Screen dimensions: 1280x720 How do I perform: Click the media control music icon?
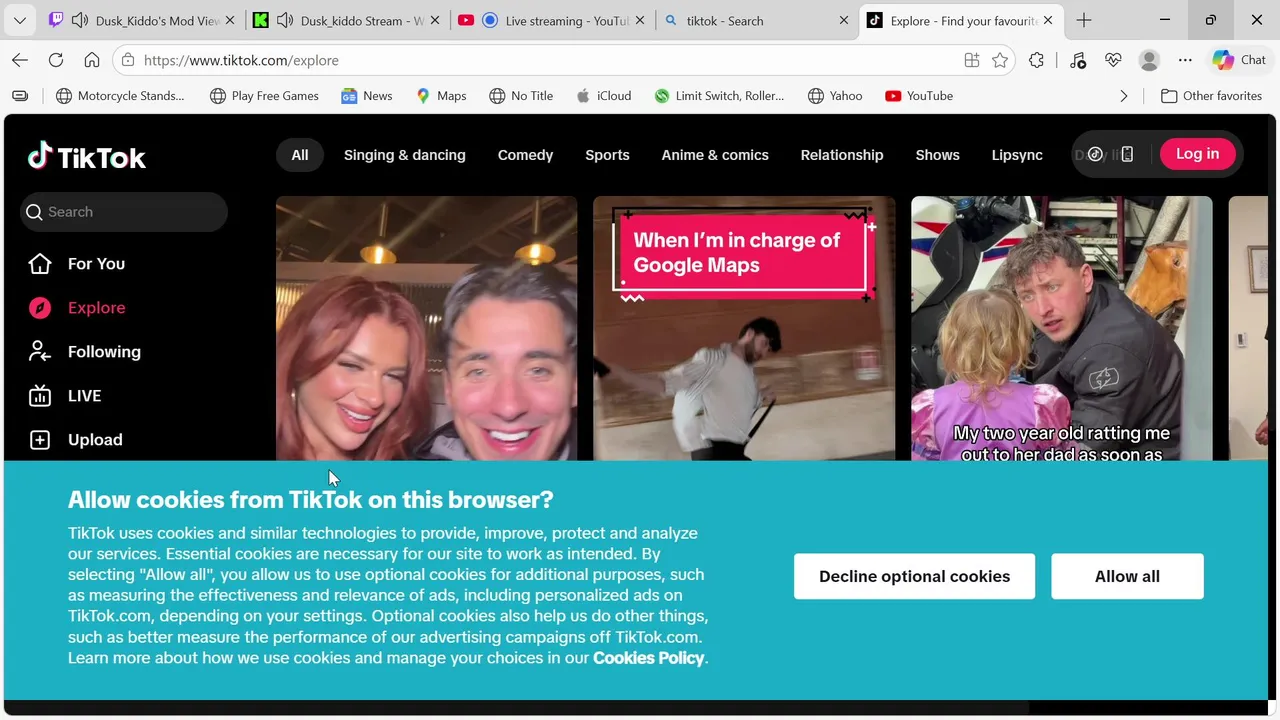point(1078,60)
